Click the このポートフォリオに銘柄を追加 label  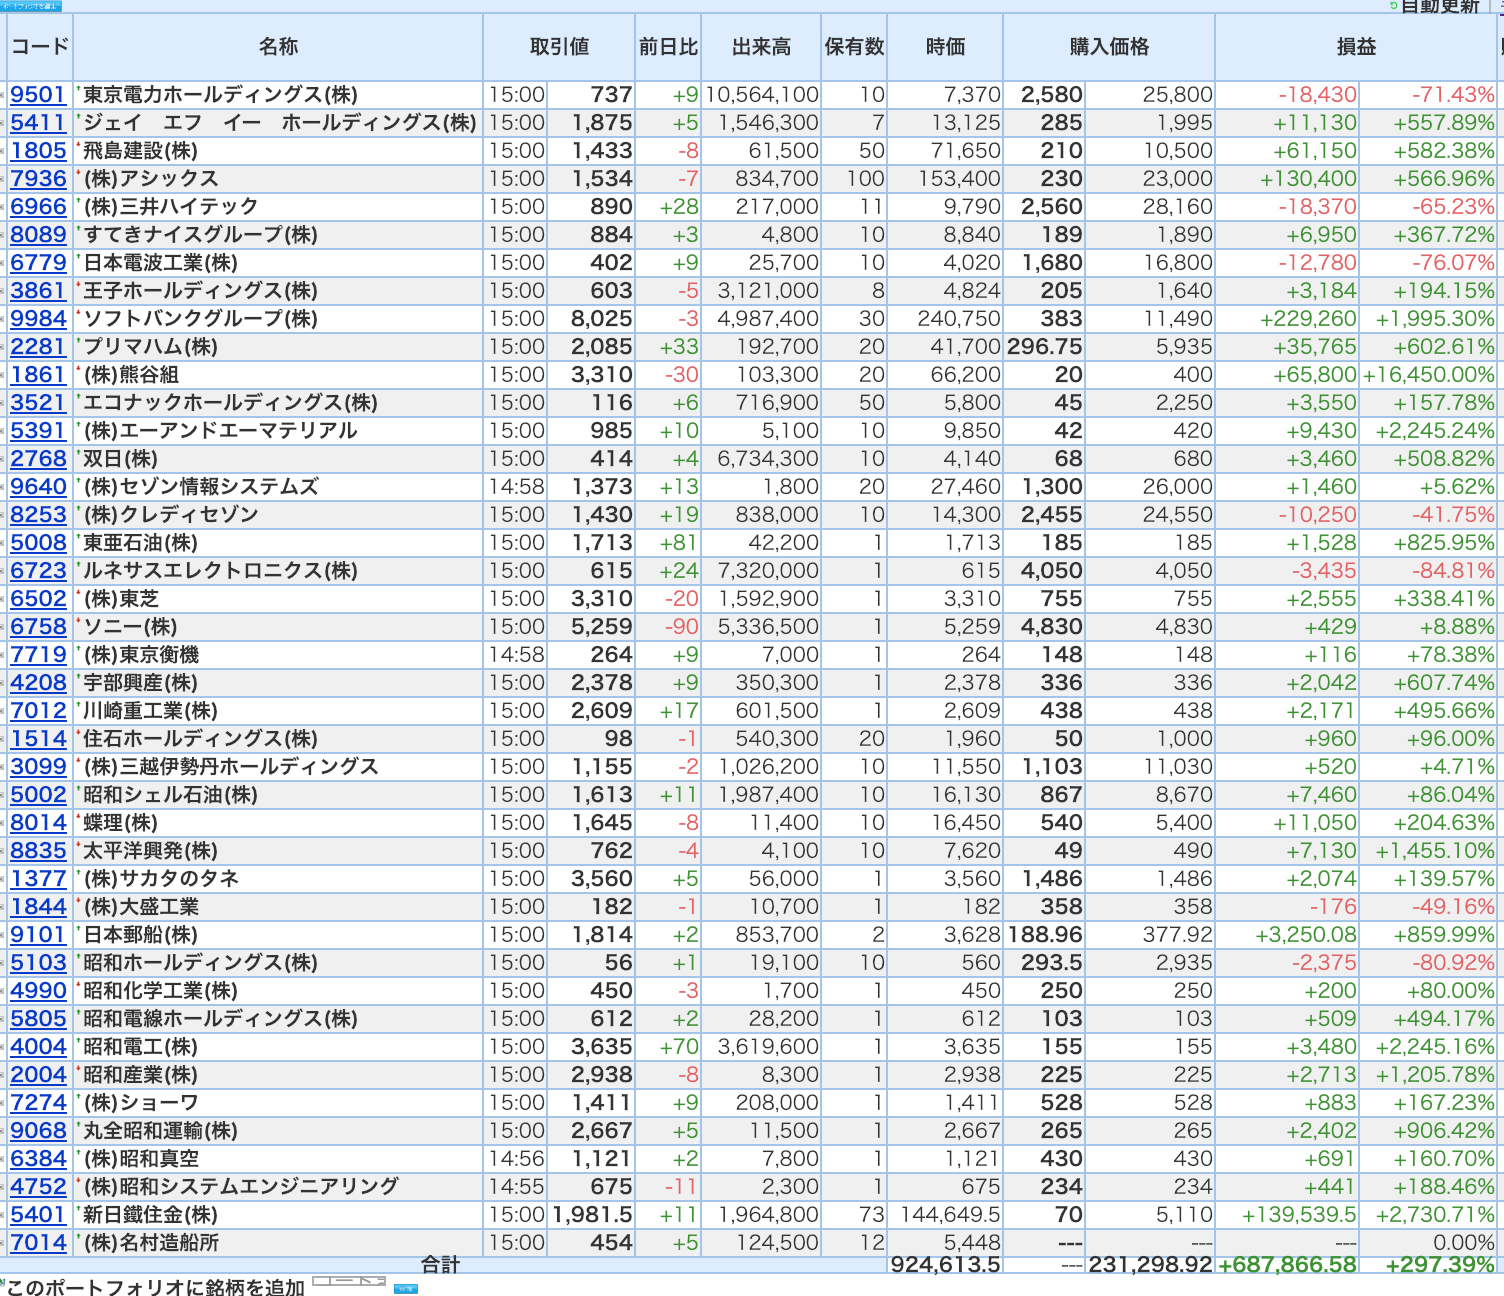click(x=155, y=1287)
